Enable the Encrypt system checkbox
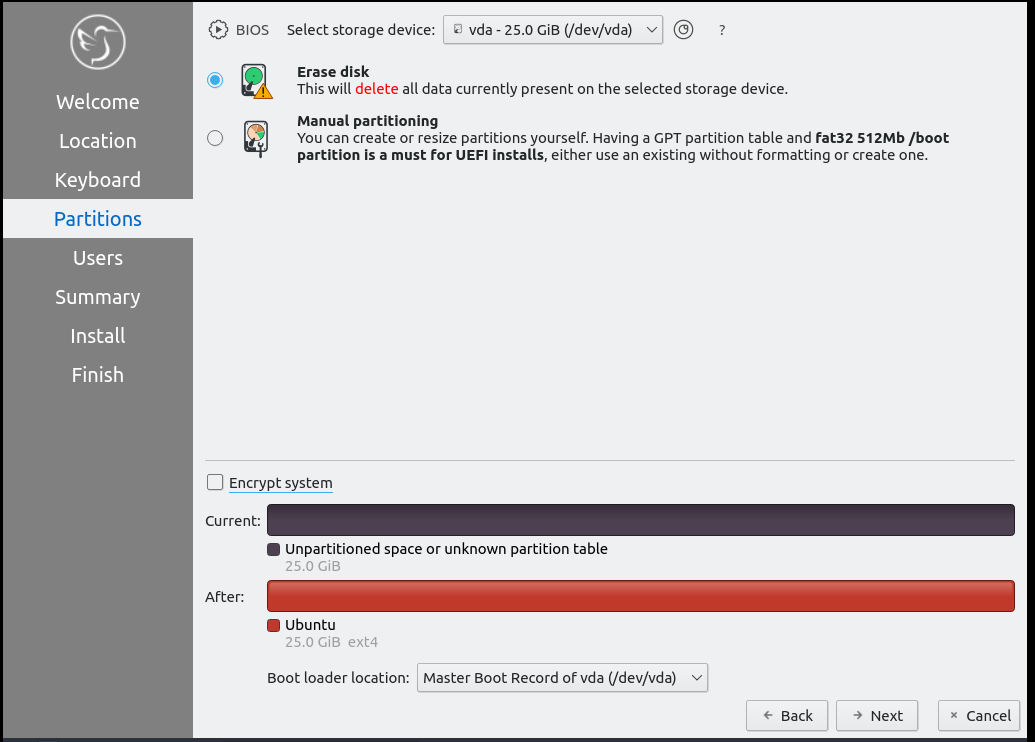Image resolution: width=1035 pixels, height=742 pixels. point(215,483)
